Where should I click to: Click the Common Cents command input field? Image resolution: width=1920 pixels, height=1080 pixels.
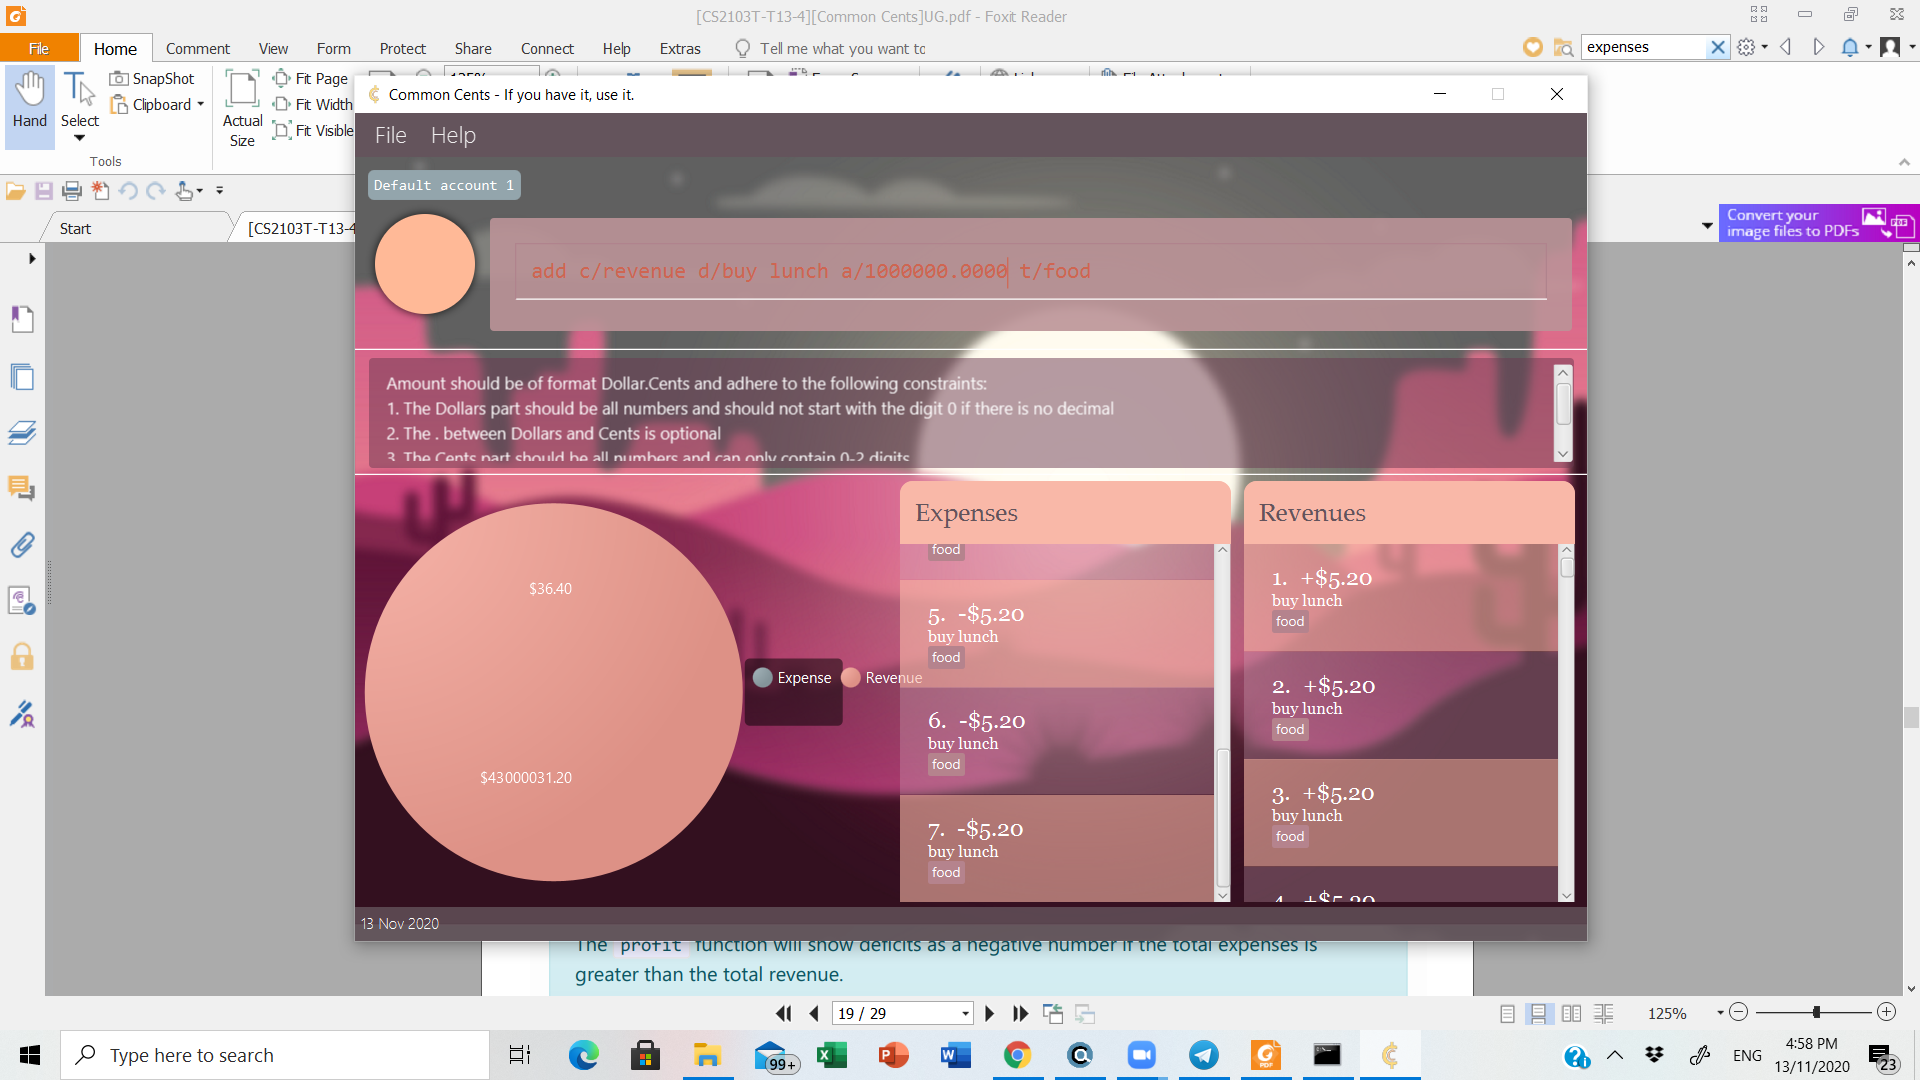pyautogui.click(x=1030, y=271)
